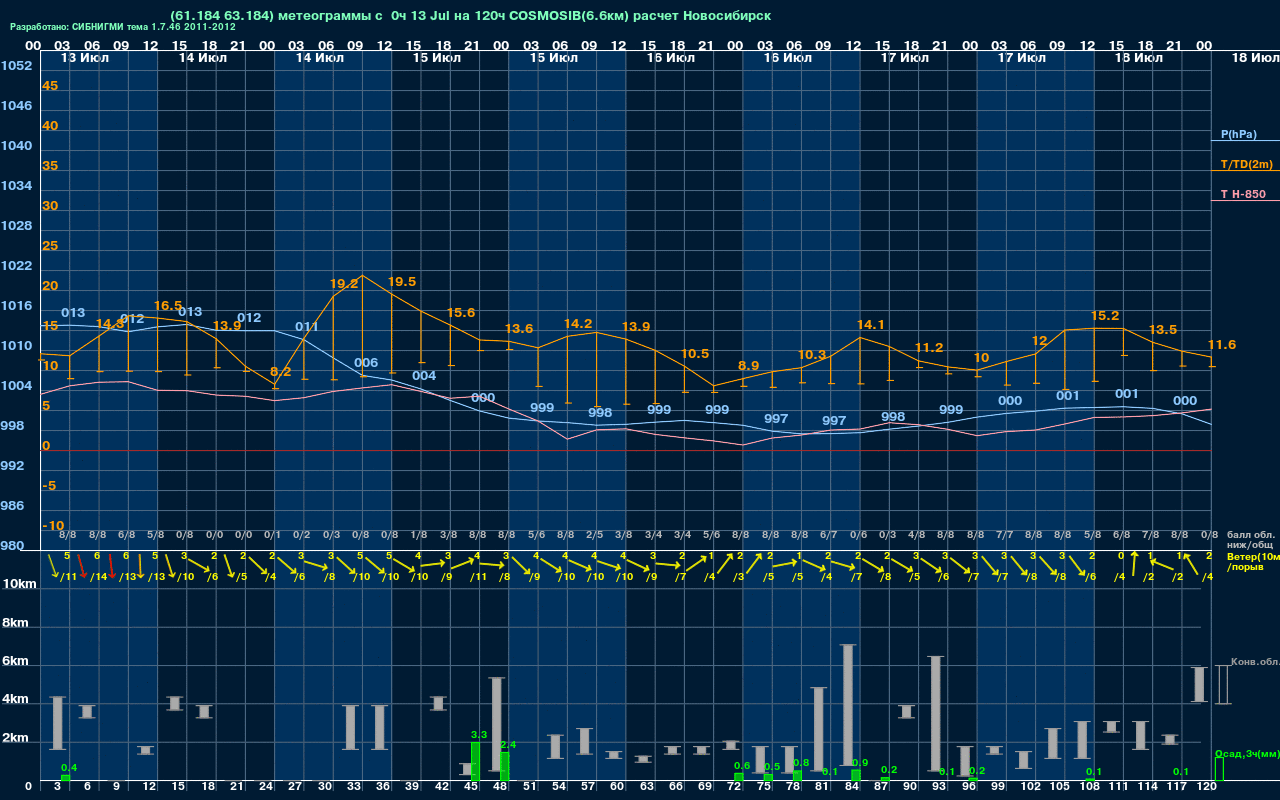This screenshot has height=800, width=1280.
Task: Click the 'Осад,3ч(мм)' precipitation legend label
Action: point(1246,753)
